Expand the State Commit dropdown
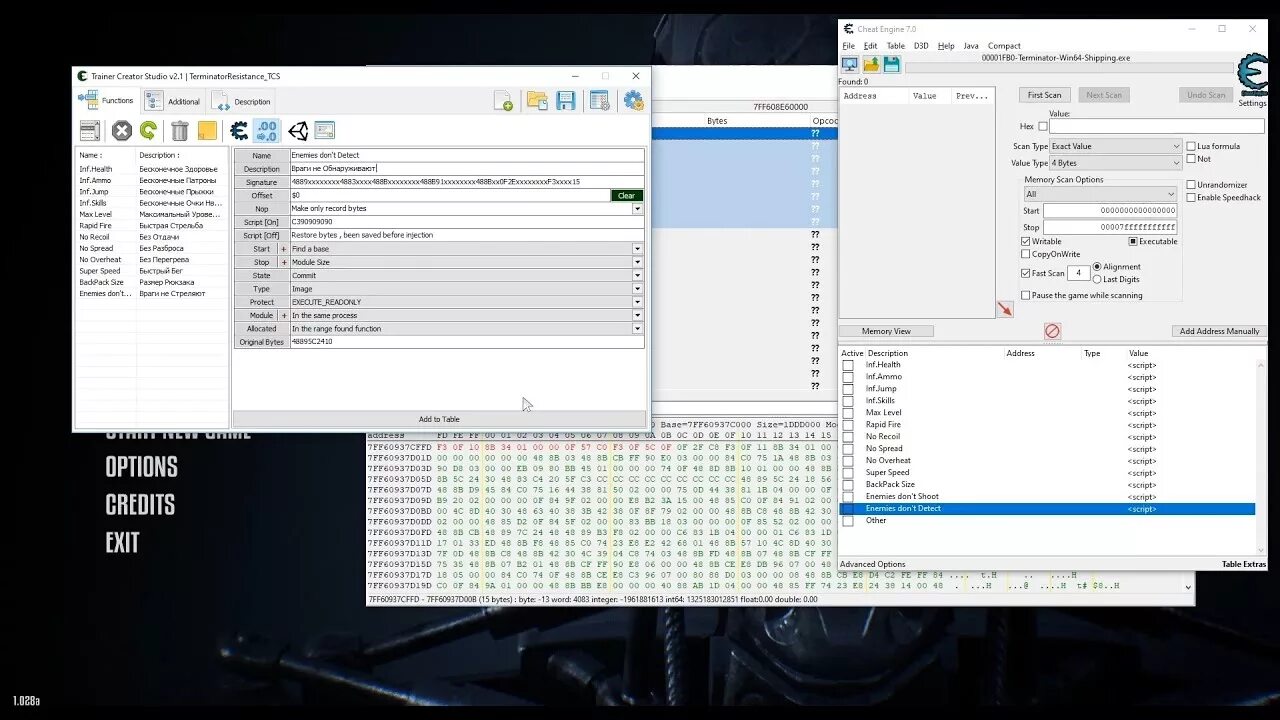 (x=637, y=275)
